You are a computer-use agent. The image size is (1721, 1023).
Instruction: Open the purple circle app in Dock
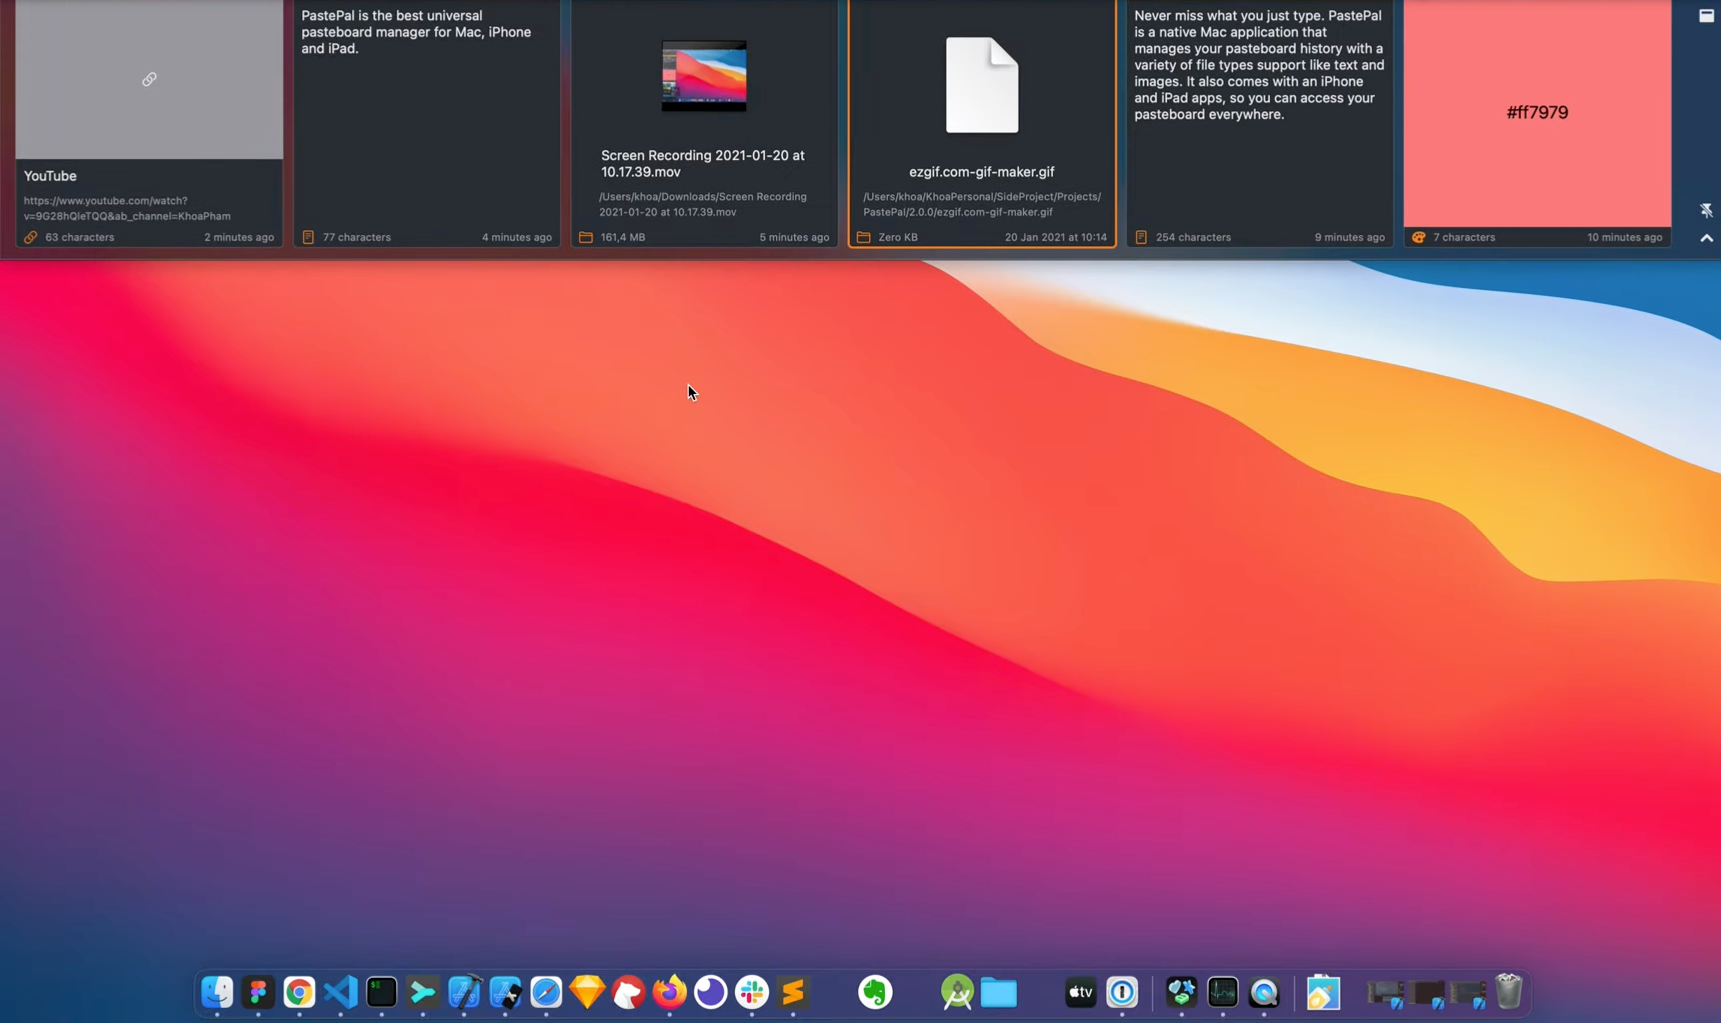(x=710, y=992)
